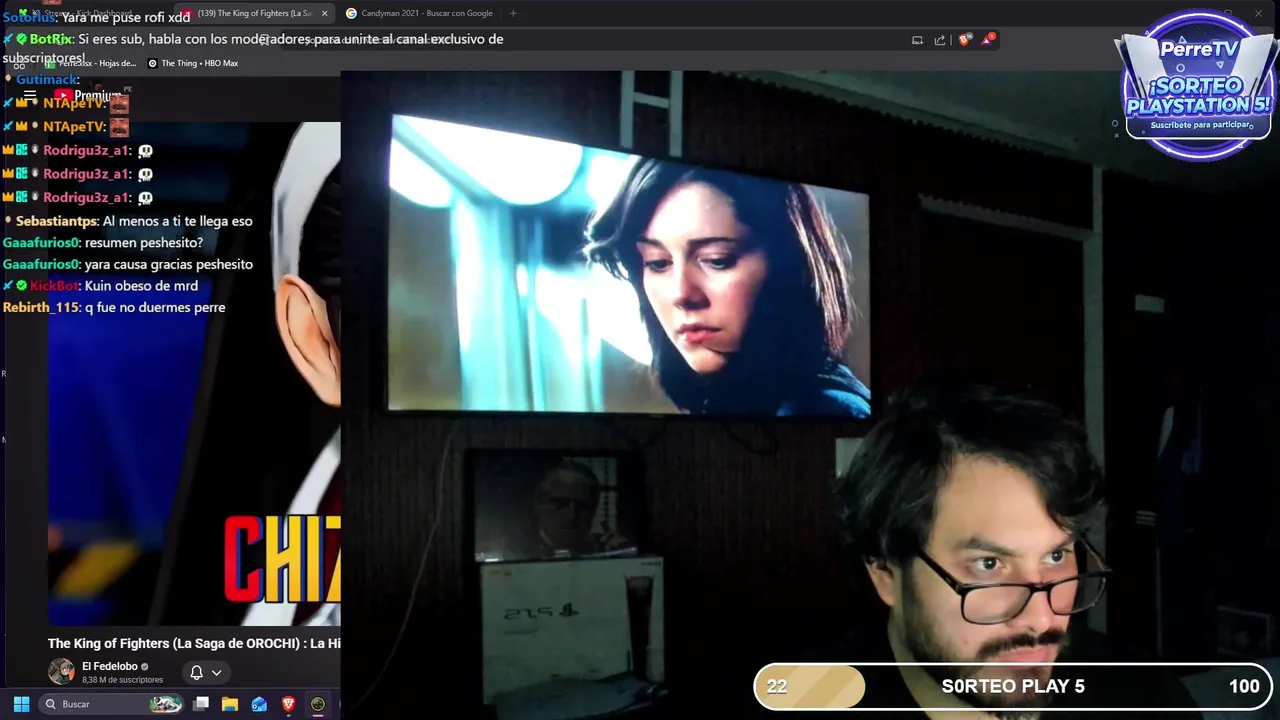Open File Explorer from the taskbar
Screen dimensions: 1280x720
tap(230, 704)
